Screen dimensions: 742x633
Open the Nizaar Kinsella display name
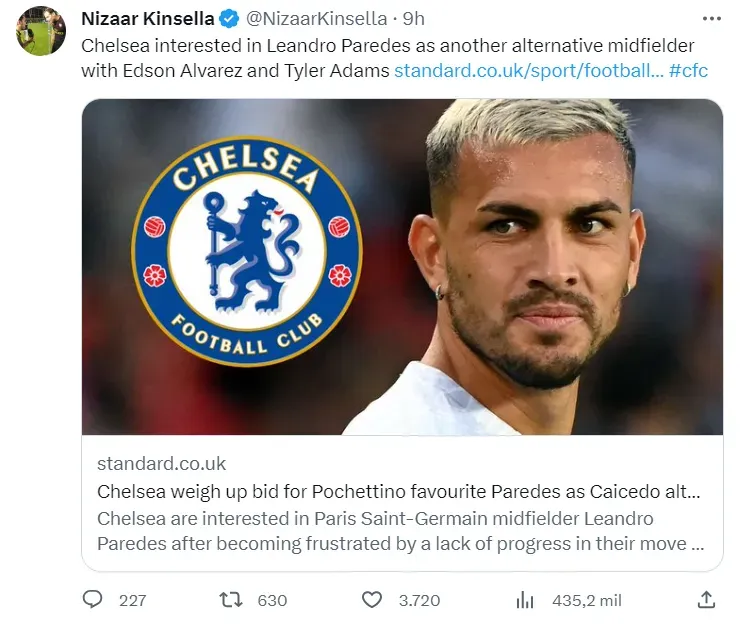click(145, 19)
